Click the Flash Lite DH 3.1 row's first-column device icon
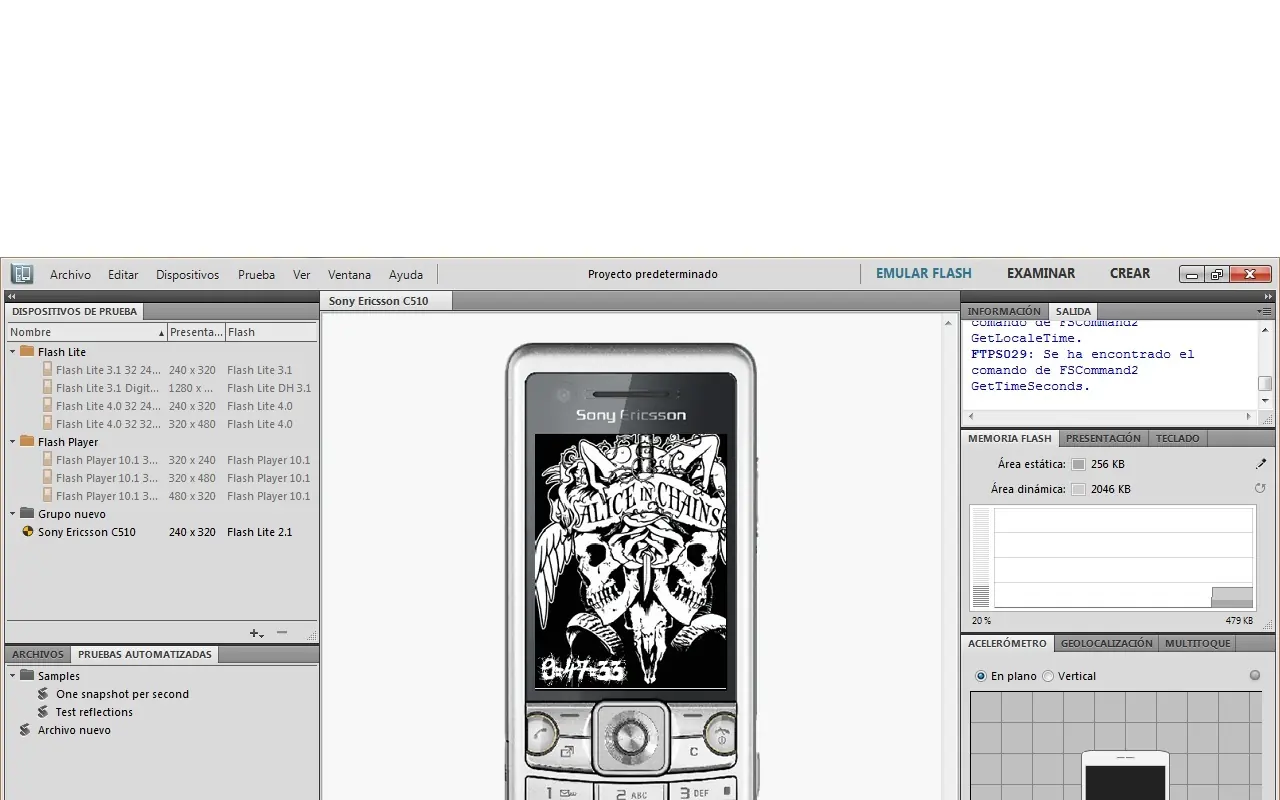The width and height of the screenshot is (1280, 800). click(x=47, y=388)
